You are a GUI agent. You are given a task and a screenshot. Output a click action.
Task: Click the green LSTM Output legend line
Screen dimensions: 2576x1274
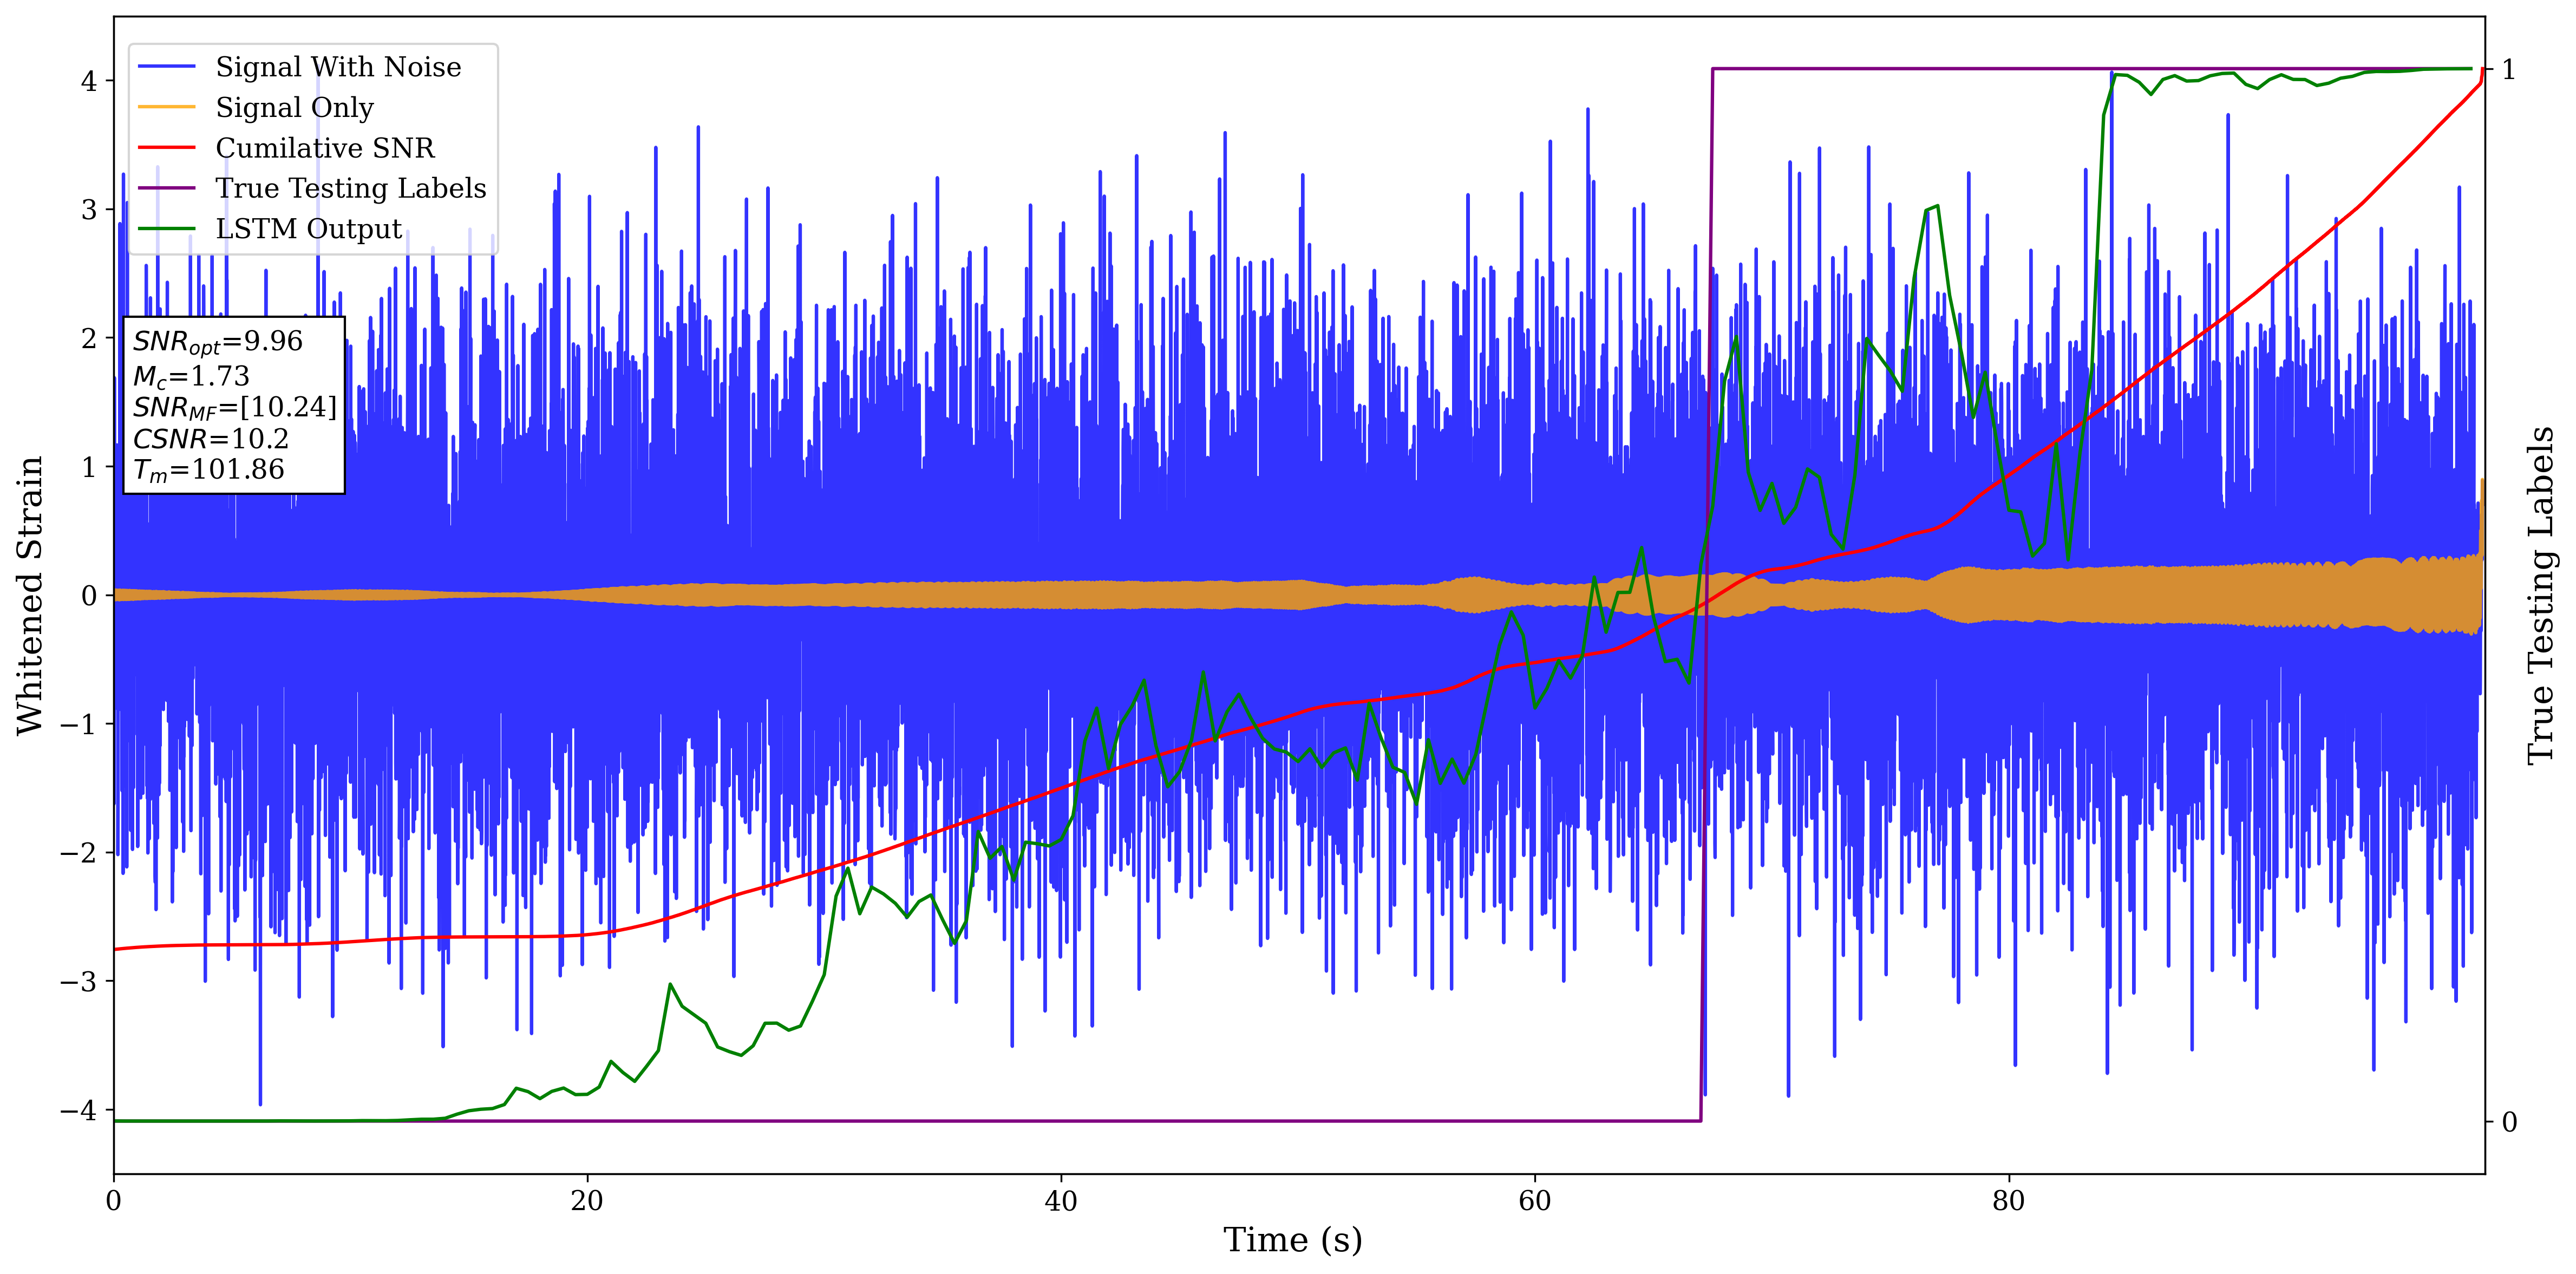166,229
